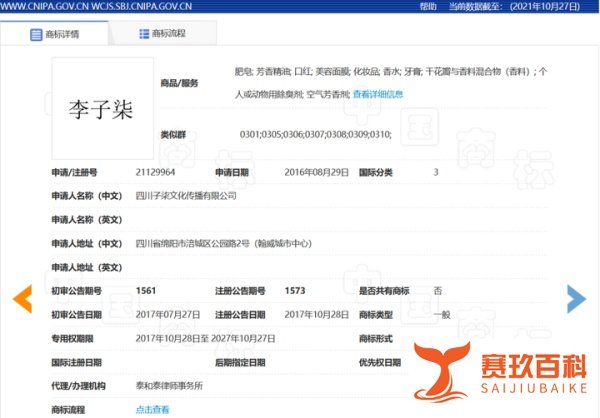Image resolution: width=600 pixels, height=418 pixels.
Task: Select applicant name 四川子柒文化传播有限公司
Action: [x=186, y=196]
